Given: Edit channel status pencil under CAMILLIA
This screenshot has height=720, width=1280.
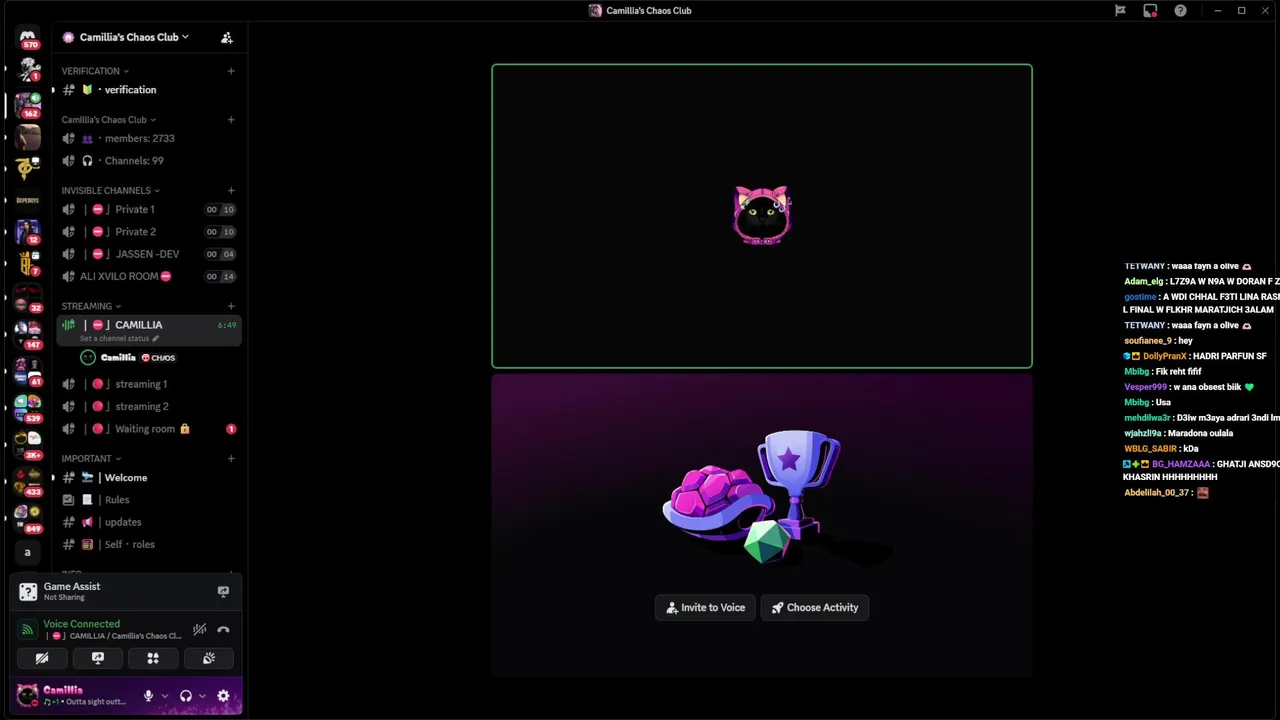Looking at the screenshot, I should tap(155, 339).
